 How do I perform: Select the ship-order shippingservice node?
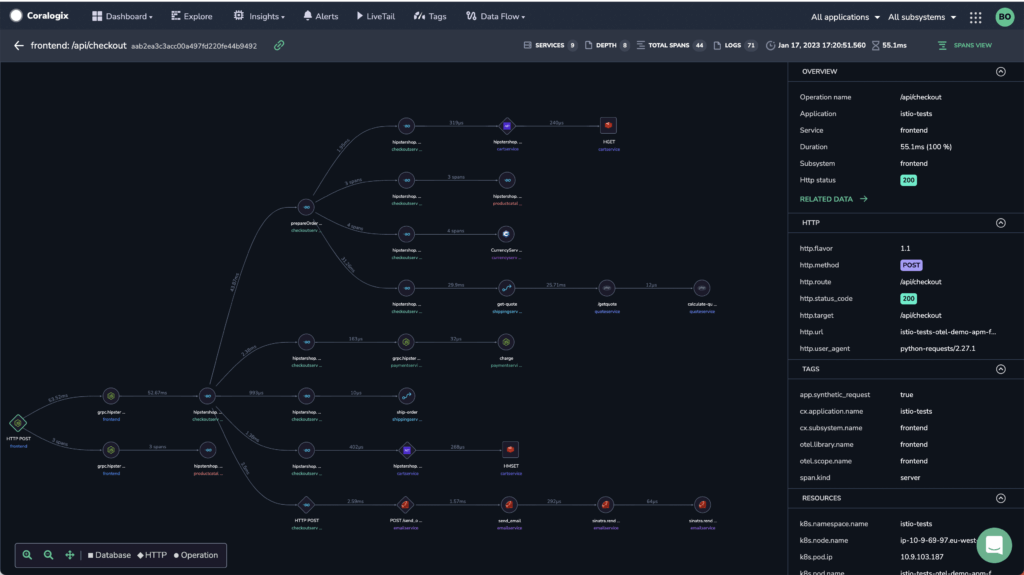pyautogui.click(x=406, y=396)
